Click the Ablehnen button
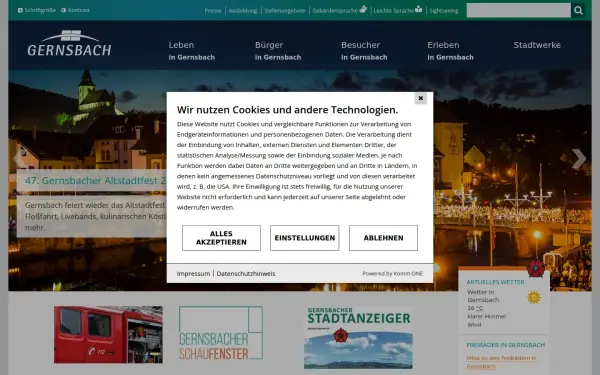Viewport: 600px width, 375px height. pos(383,238)
